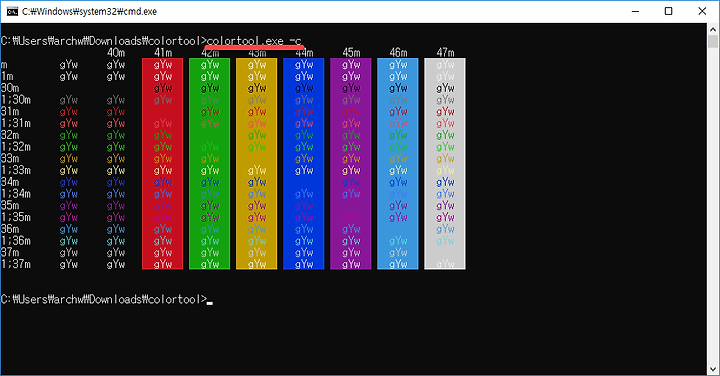Click the 46m column header
This screenshot has width=720, height=376.
(398, 53)
